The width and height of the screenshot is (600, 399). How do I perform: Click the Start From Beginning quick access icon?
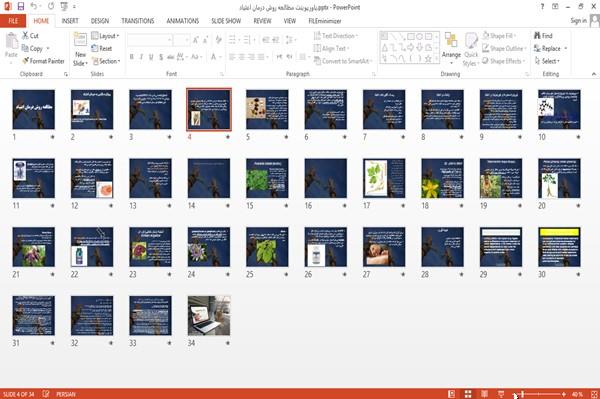(64, 7)
